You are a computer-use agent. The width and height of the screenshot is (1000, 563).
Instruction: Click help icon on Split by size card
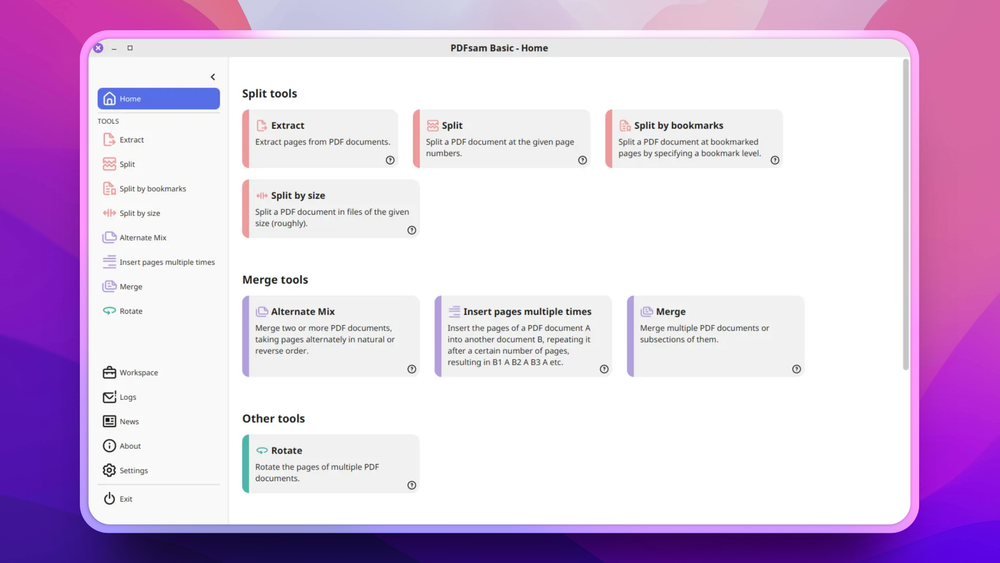[x=412, y=230]
